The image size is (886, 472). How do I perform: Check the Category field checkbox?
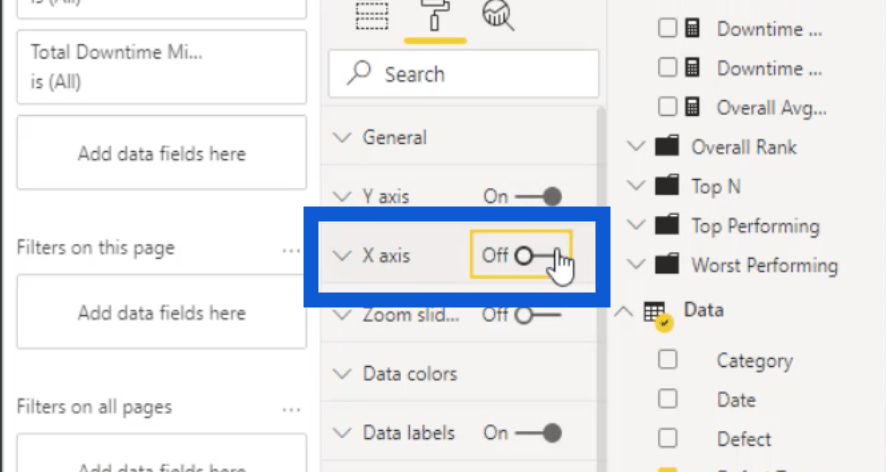(667, 360)
